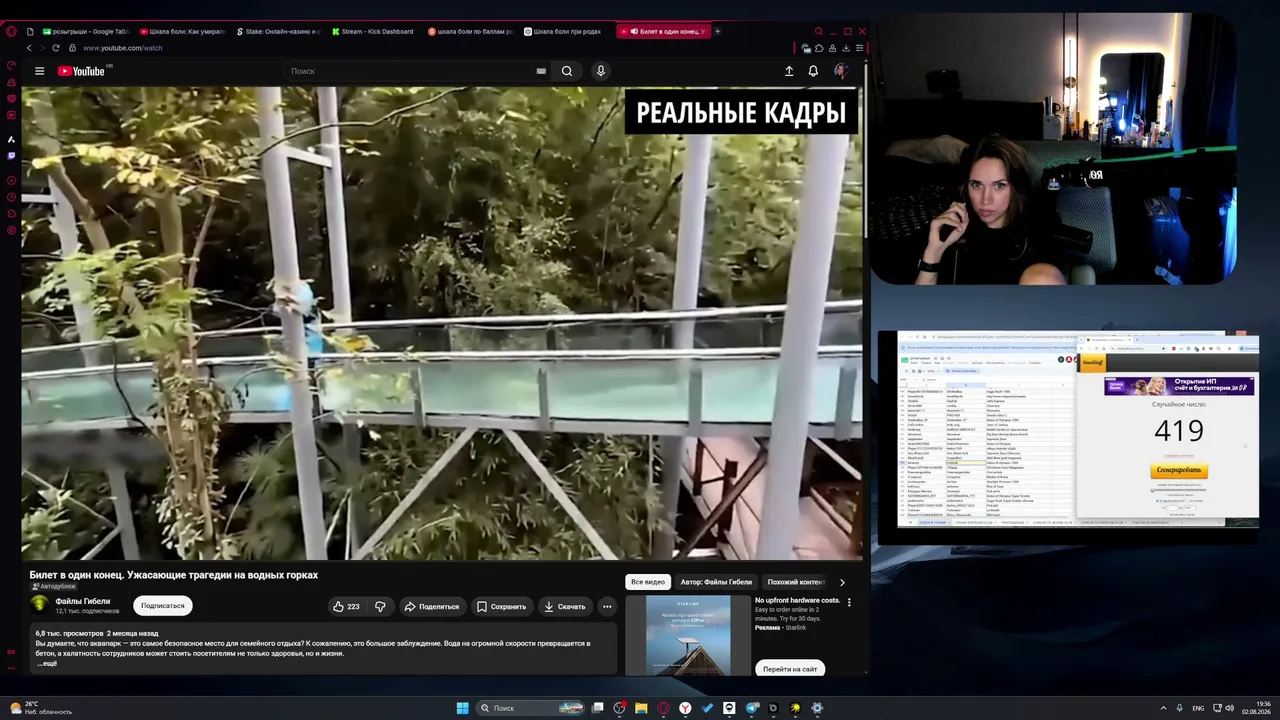Expand the description with ...ещё
This screenshot has width=1280, height=720.
click(47, 663)
